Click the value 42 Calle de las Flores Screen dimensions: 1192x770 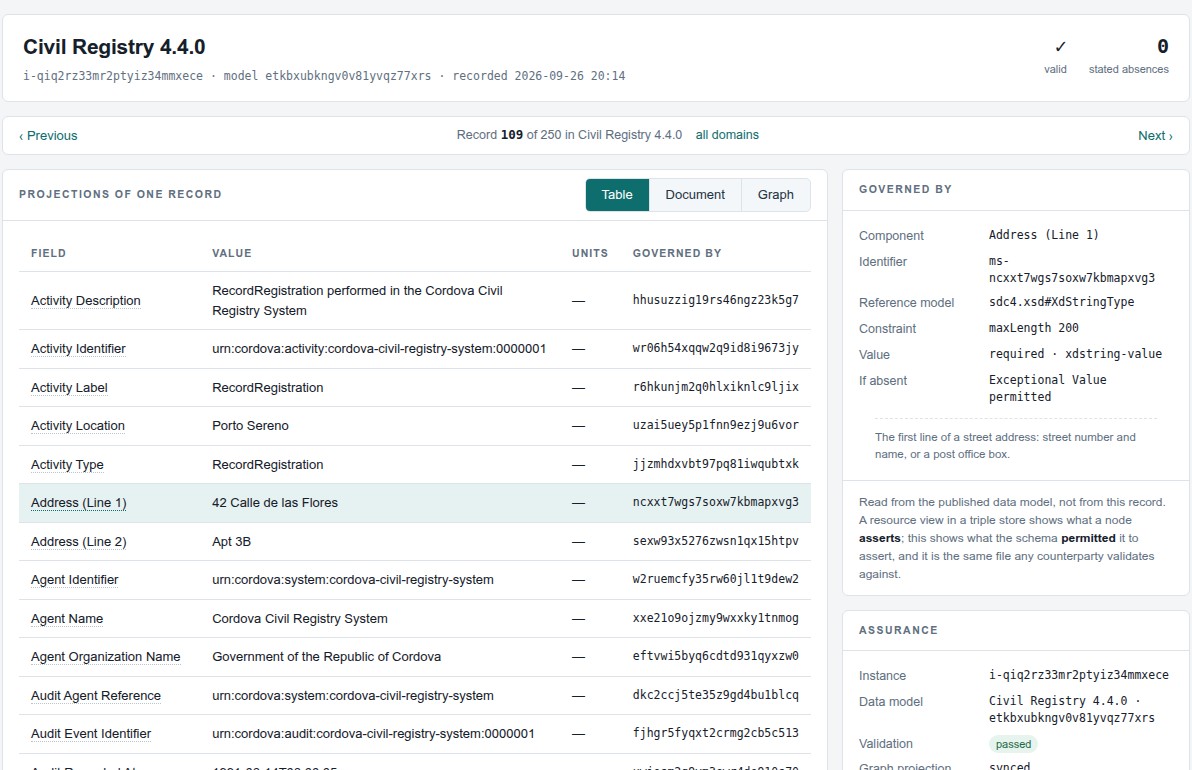click(275, 502)
